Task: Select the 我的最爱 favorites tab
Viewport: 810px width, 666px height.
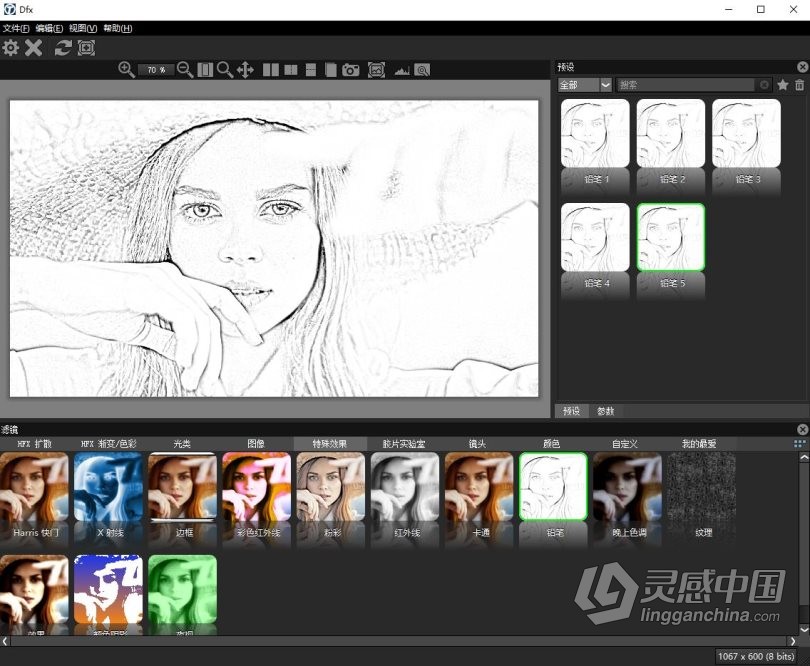Action: coord(699,444)
